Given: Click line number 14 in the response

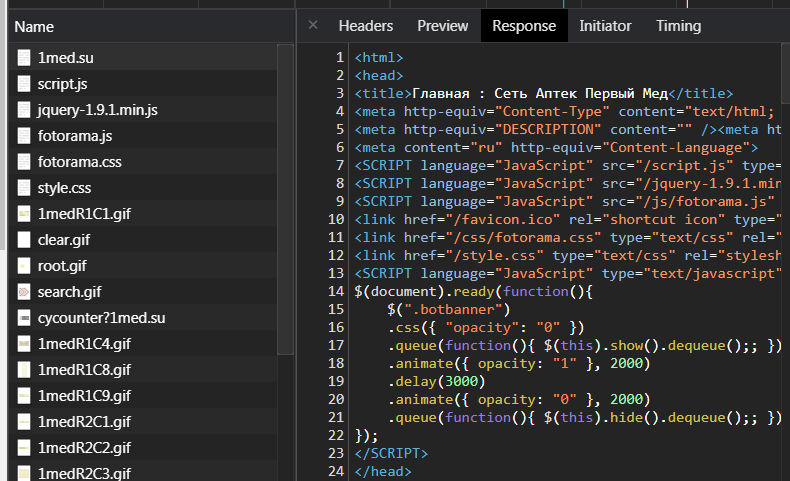Looking at the screenshot, I should (x=336, y=290).
